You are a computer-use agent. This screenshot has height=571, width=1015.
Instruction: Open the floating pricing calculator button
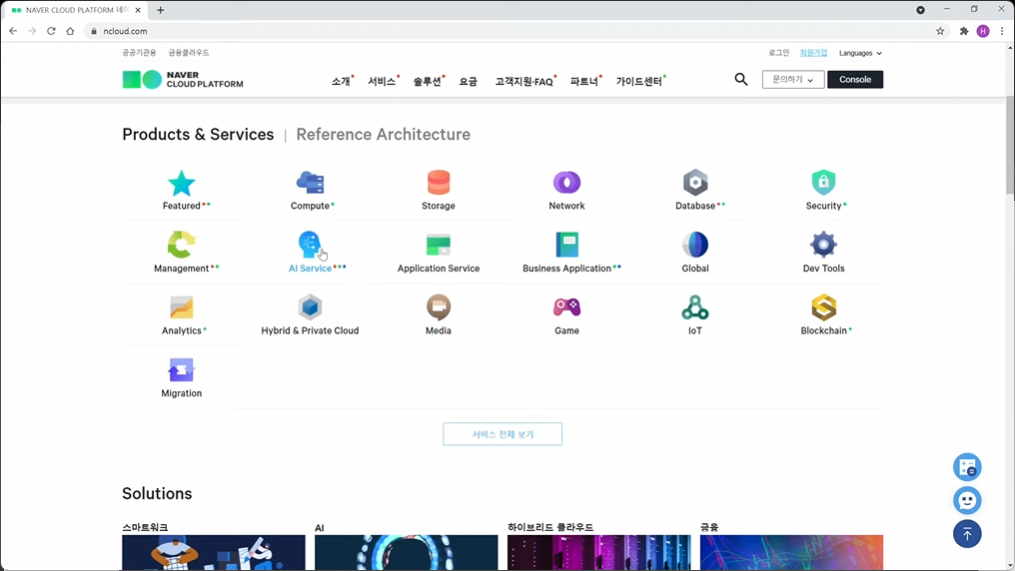[967, 467]
